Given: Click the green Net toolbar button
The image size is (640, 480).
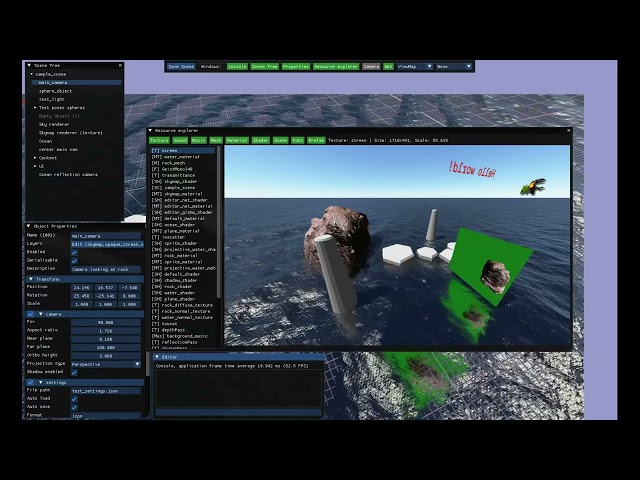Looking at the screenshot, I should 388,67.
